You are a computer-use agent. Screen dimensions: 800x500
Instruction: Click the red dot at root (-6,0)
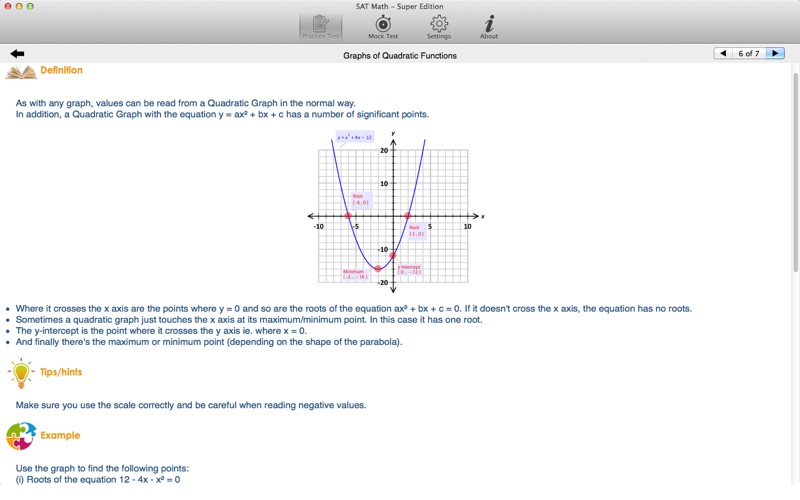click(348, 216)
